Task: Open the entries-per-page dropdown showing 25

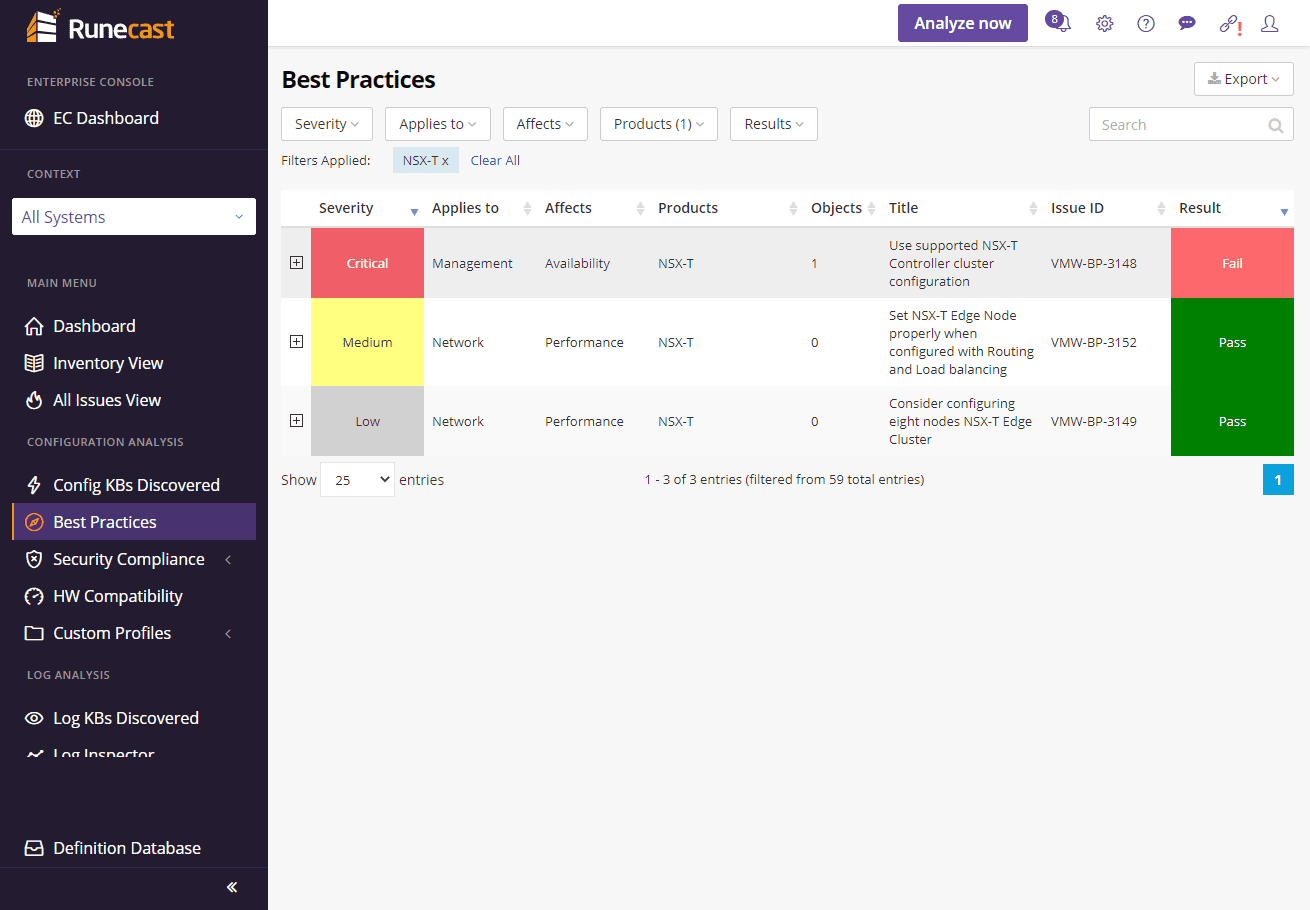Action: [357, 480]
